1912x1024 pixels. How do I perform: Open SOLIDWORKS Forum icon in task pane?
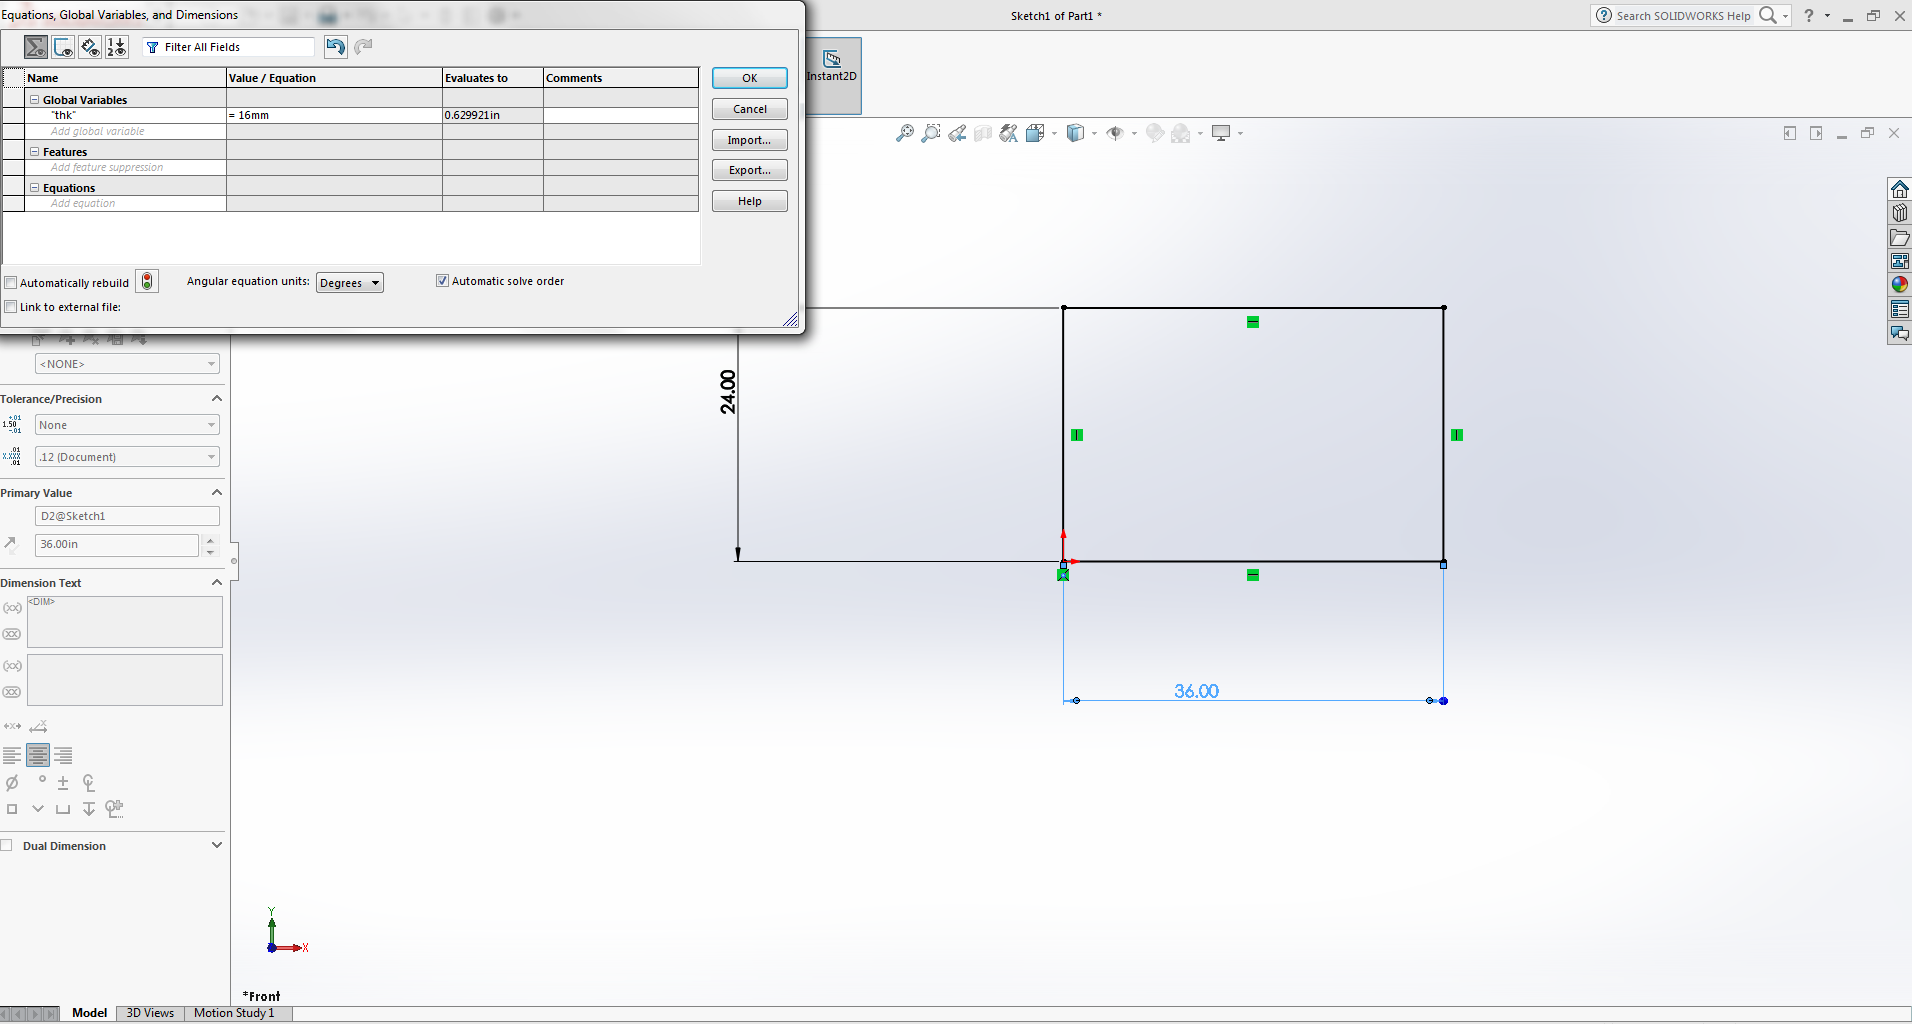point(1900,333)
